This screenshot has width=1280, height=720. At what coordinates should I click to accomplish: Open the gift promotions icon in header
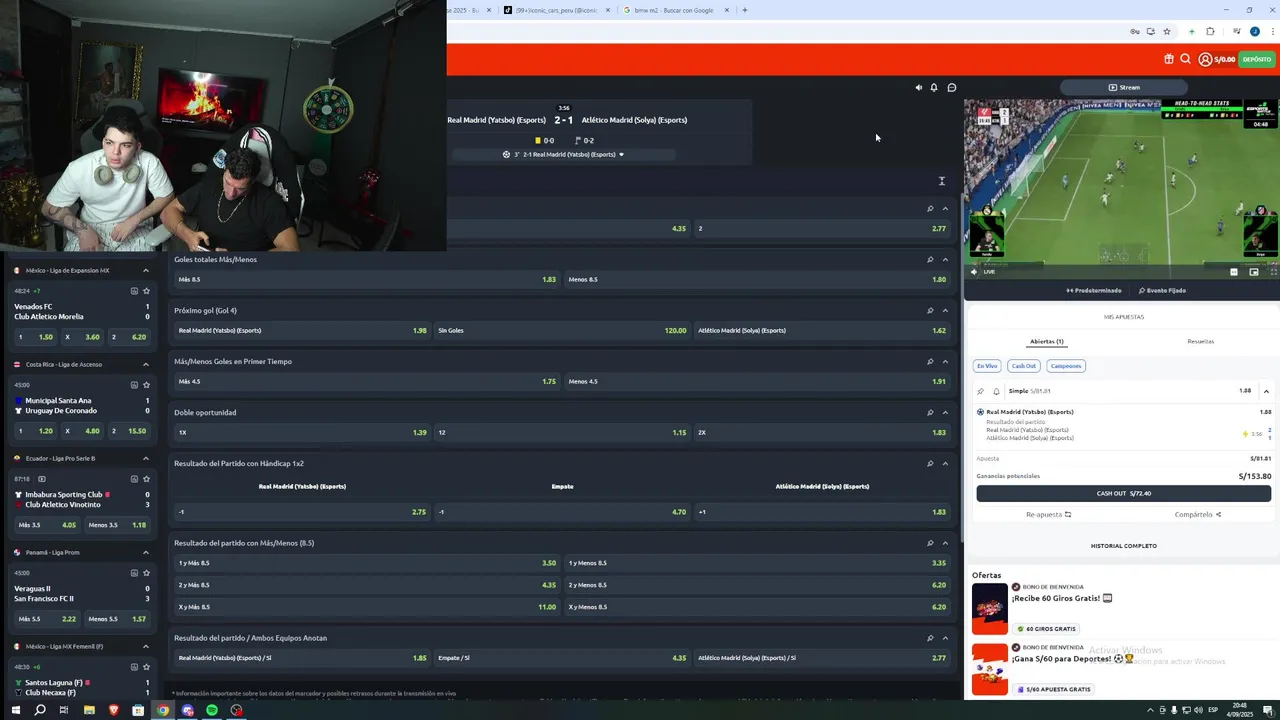tap(1169, 59)
